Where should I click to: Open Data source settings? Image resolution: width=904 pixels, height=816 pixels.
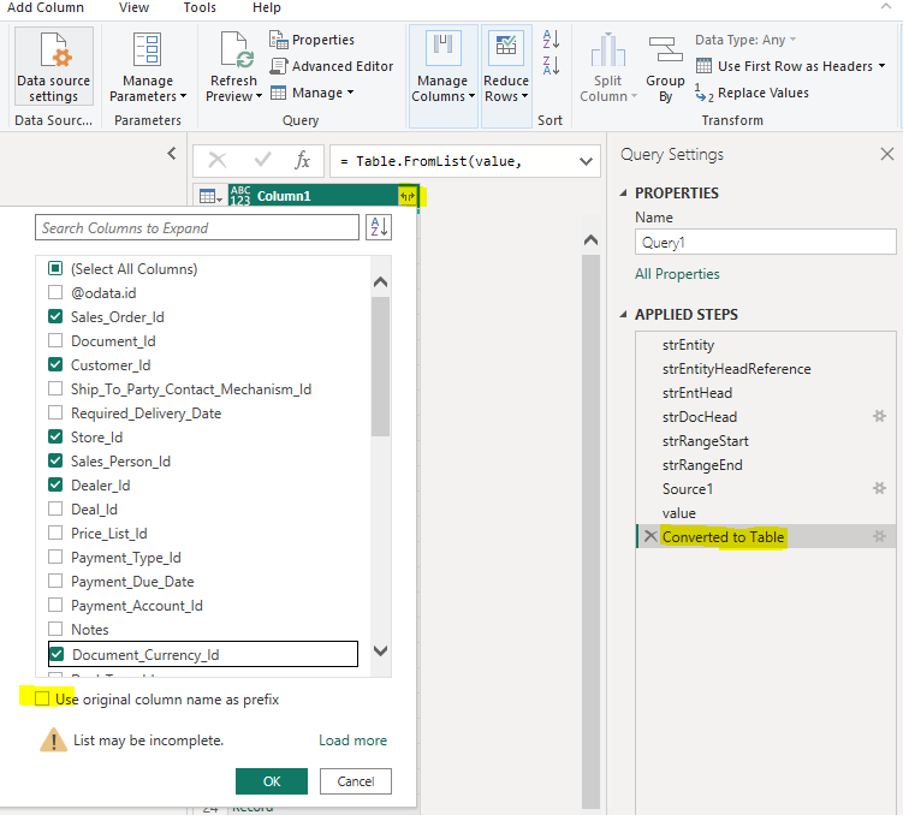[x=54, y=66]
